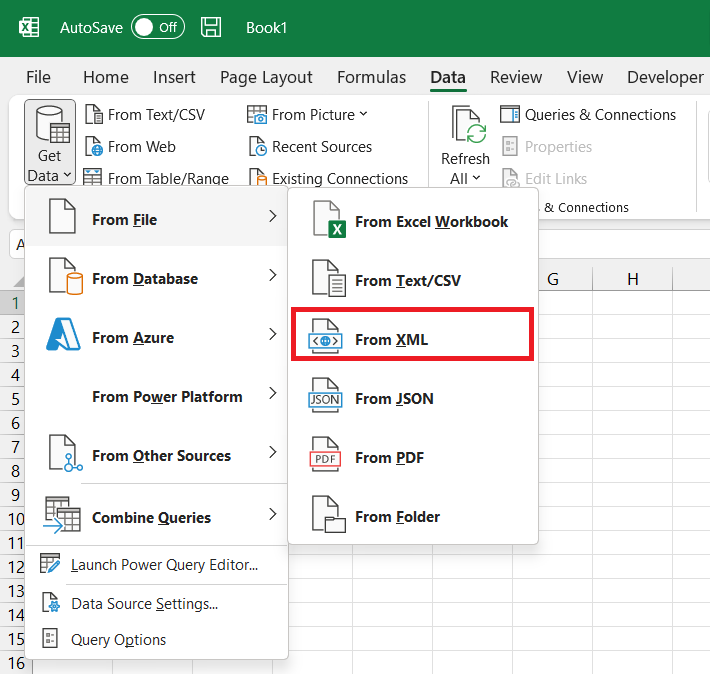
Task: Switch to the View tab
Action: [x=585, y=77]
